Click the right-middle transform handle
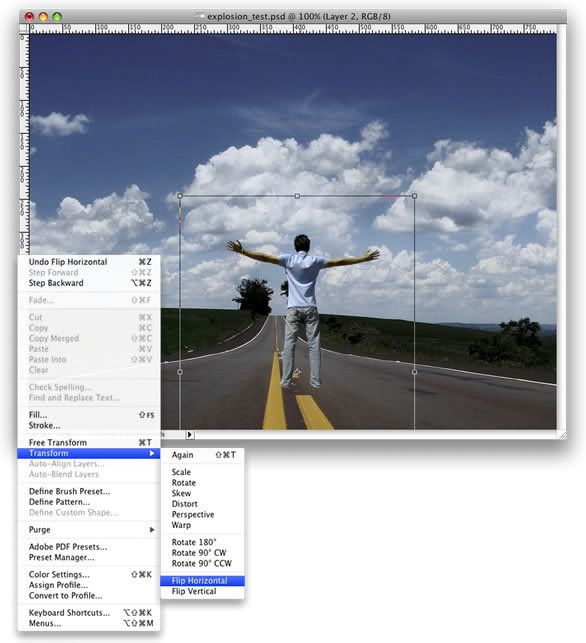The width and height of the screenshot is (586, 643). (x=415, y=372)
